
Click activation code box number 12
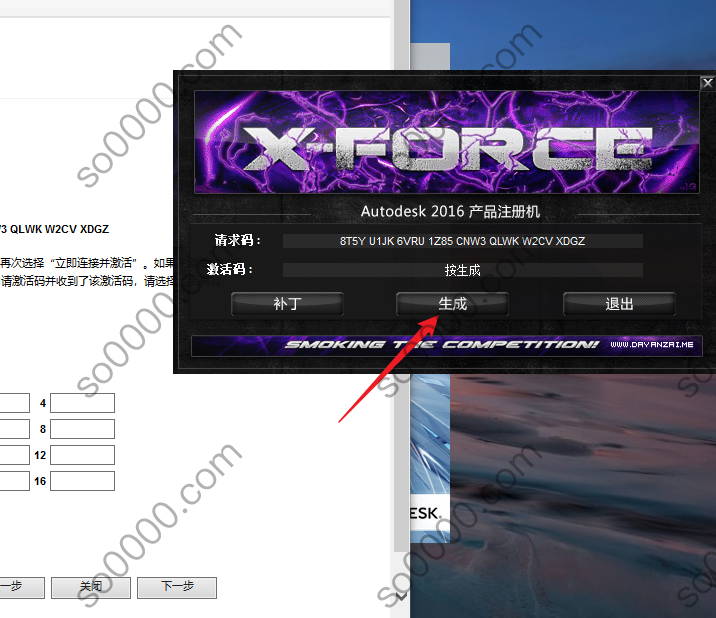82,455
